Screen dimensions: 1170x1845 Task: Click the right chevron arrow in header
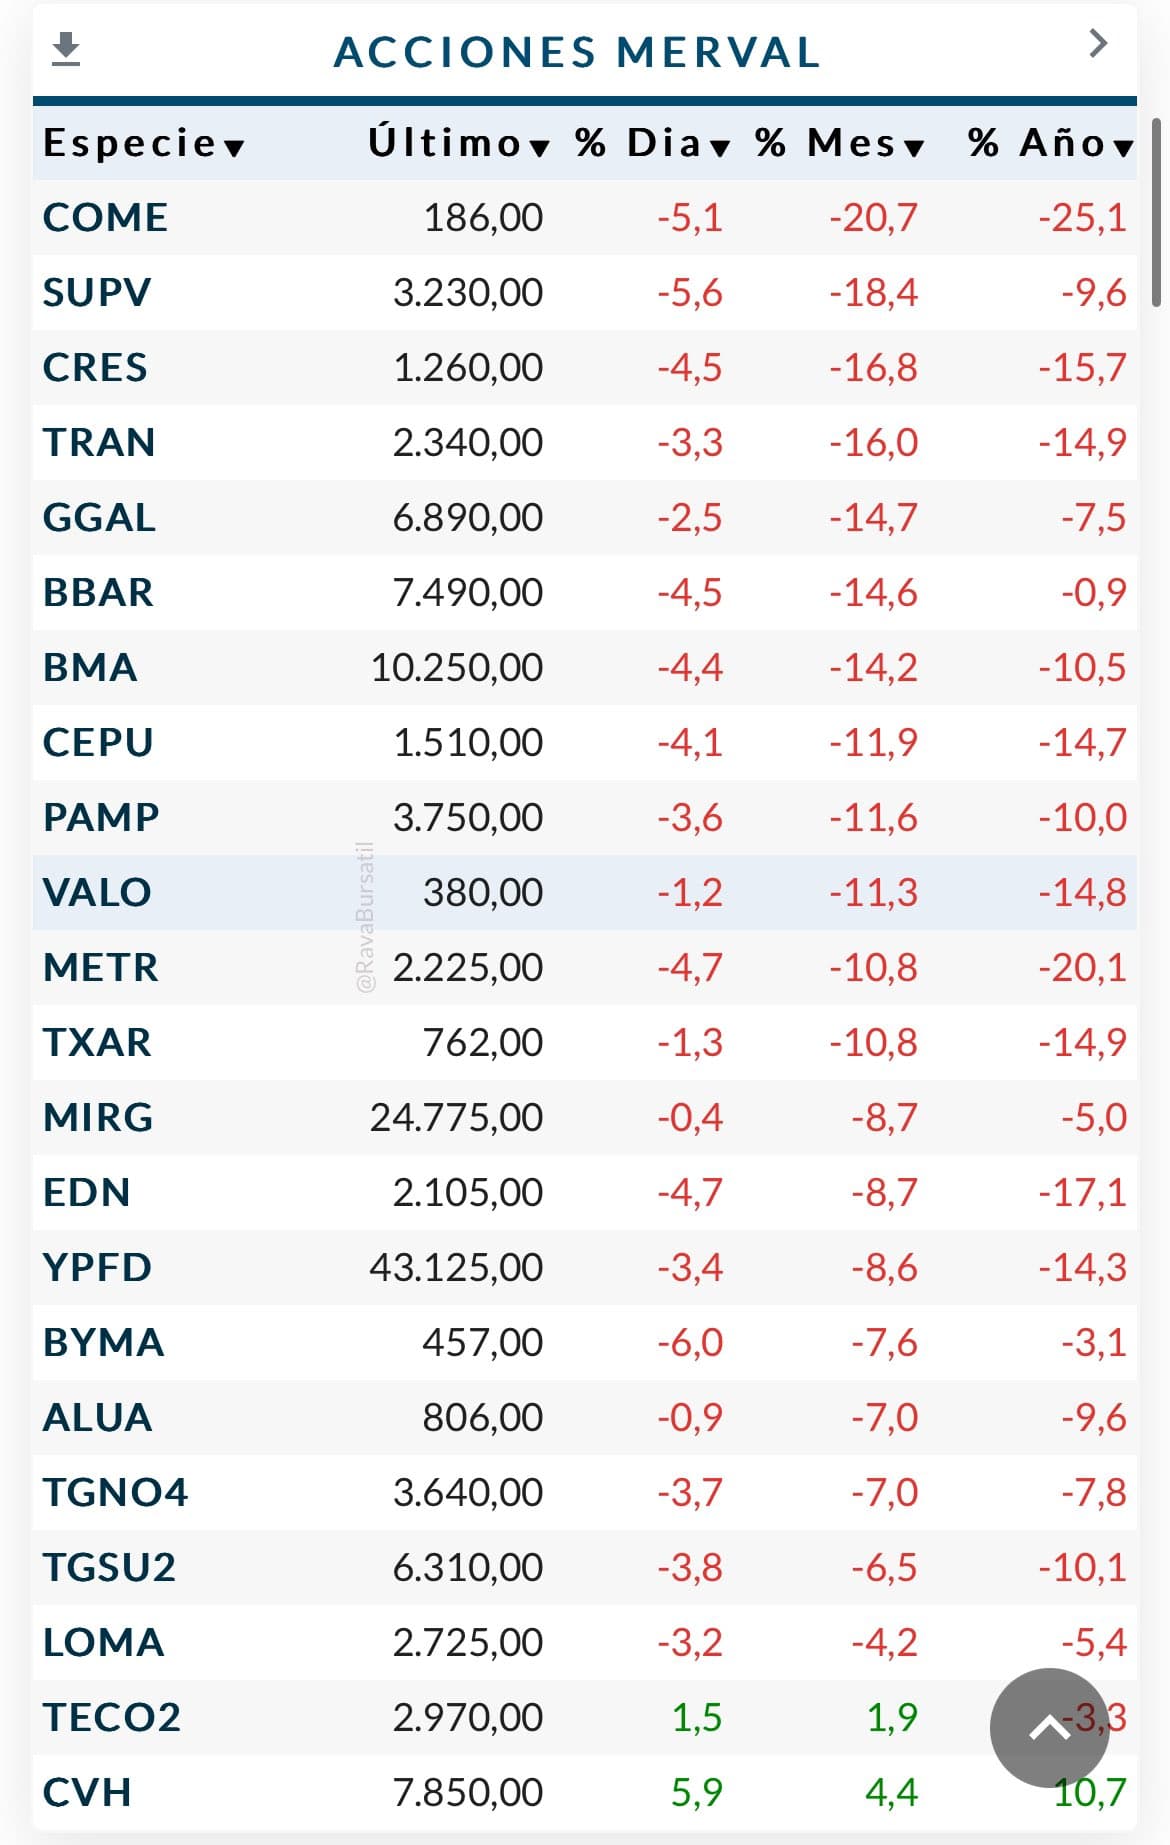(x=1098, y=44)
